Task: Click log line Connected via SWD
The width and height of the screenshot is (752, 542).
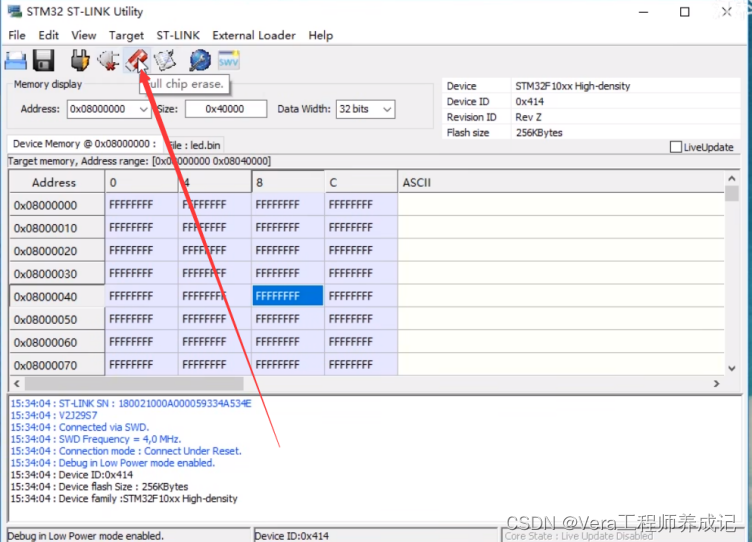Action: click(80, 427)
